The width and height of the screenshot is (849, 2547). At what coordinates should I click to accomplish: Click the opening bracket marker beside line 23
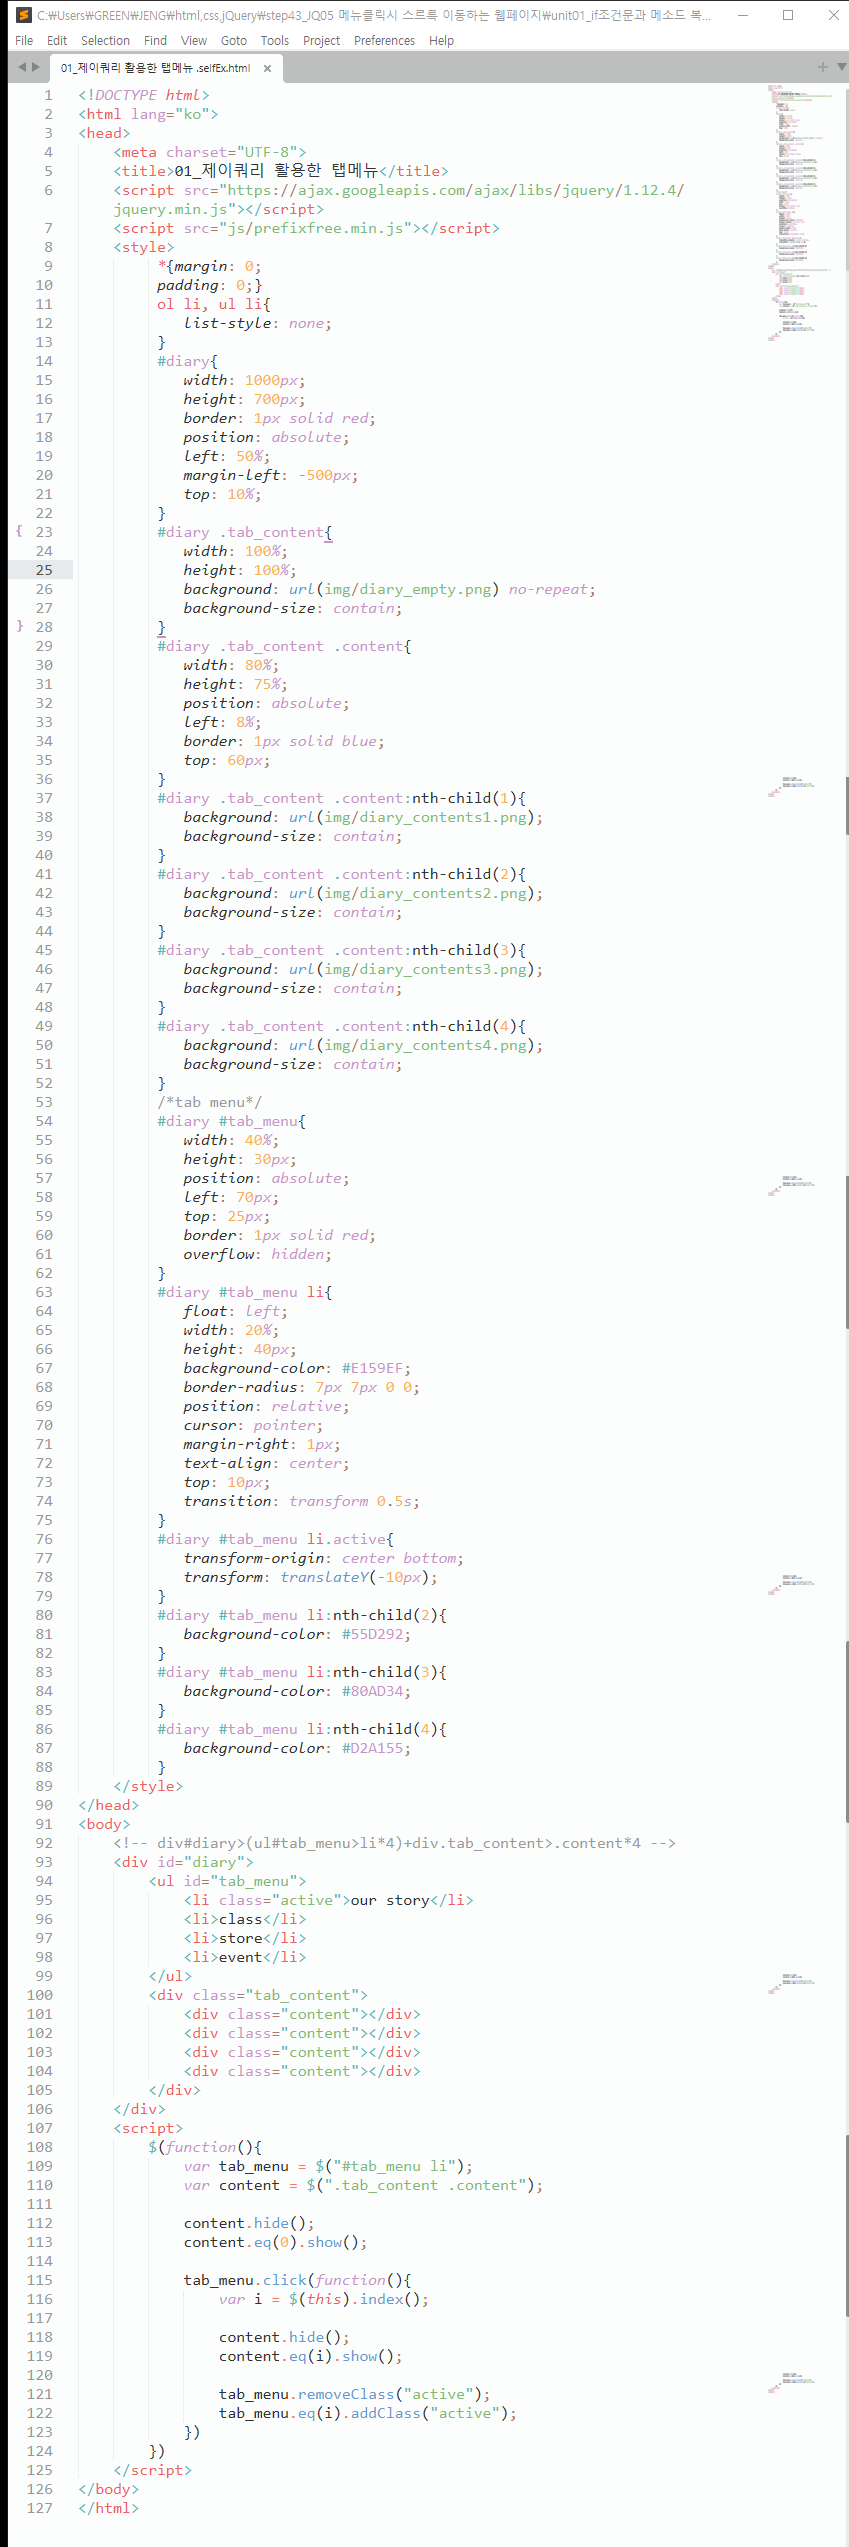19,531
